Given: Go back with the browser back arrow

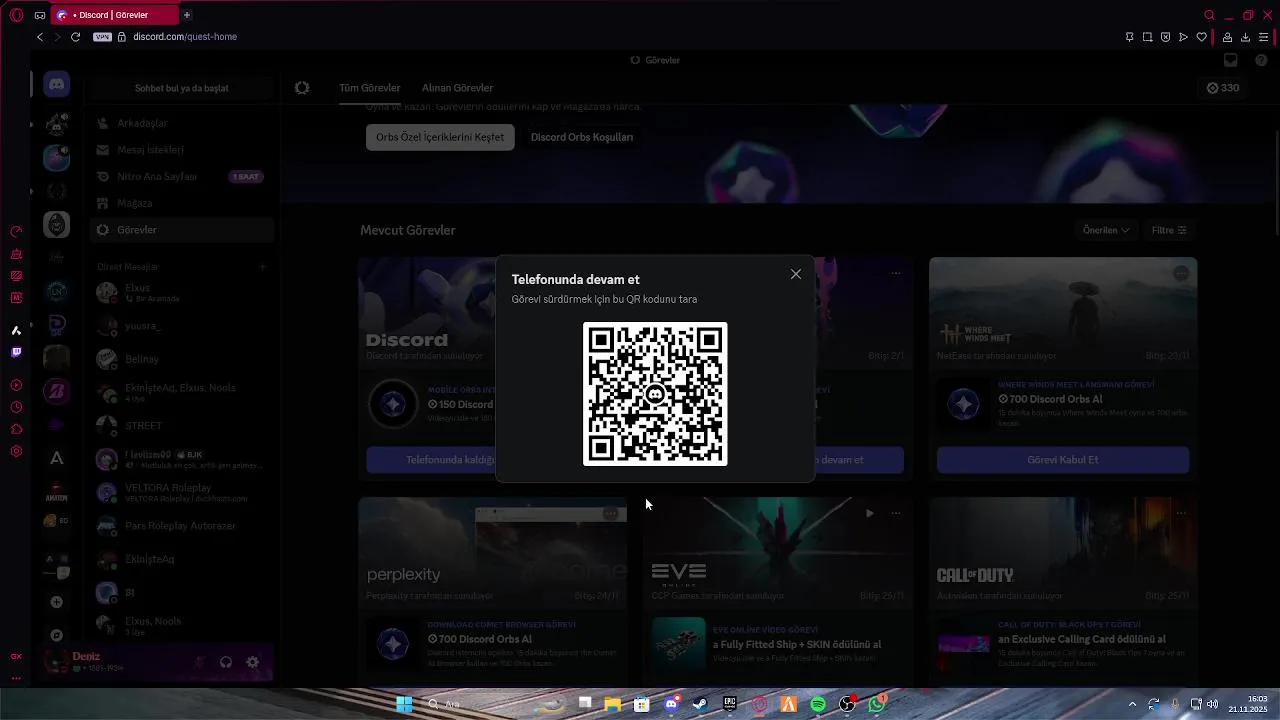Looking at the screenshot, I should tap(40, 37).
